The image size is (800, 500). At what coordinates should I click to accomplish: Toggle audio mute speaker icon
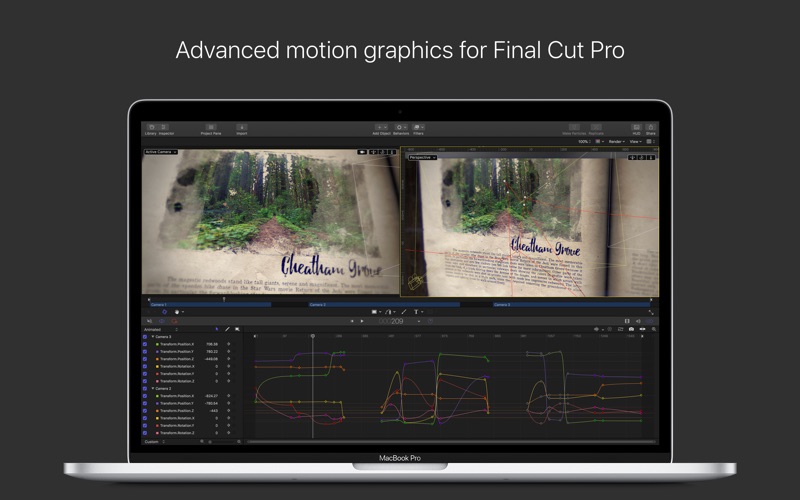coord(638,321)
